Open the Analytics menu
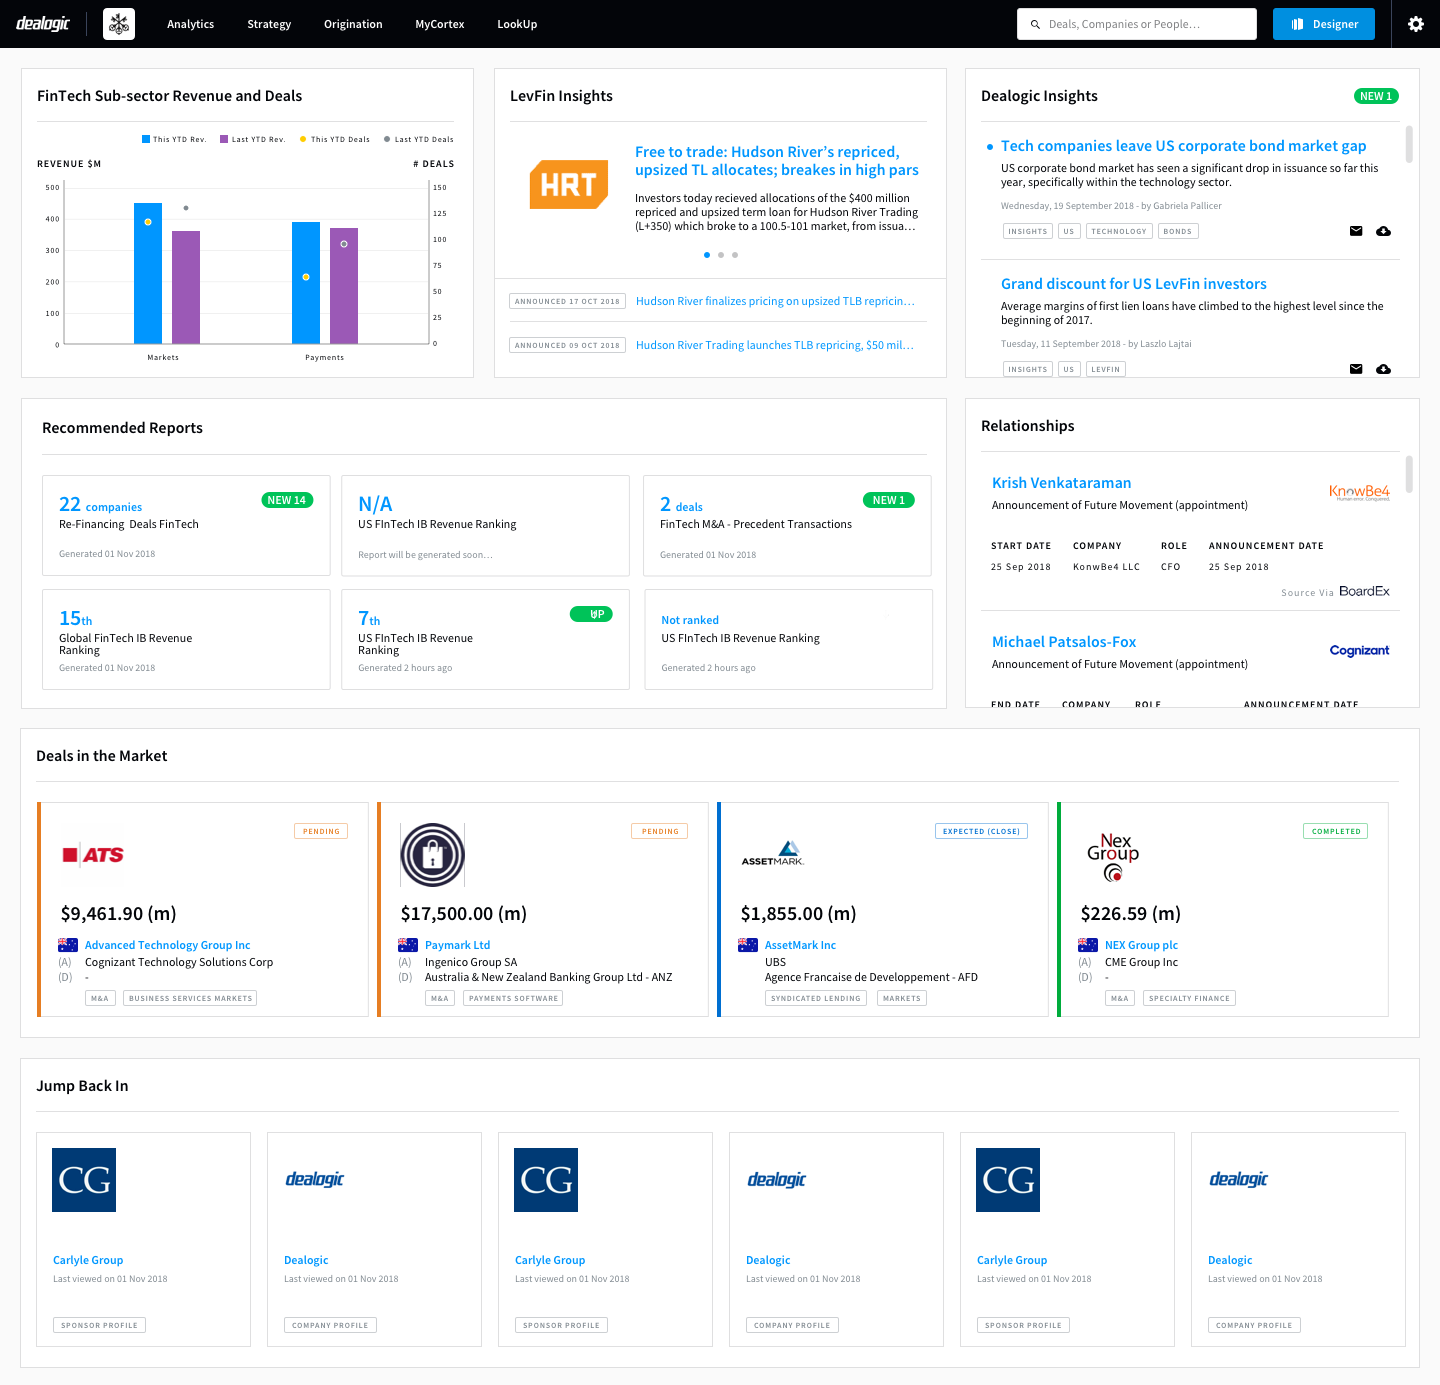1440x1385 pixels. (x=190, y=24)
